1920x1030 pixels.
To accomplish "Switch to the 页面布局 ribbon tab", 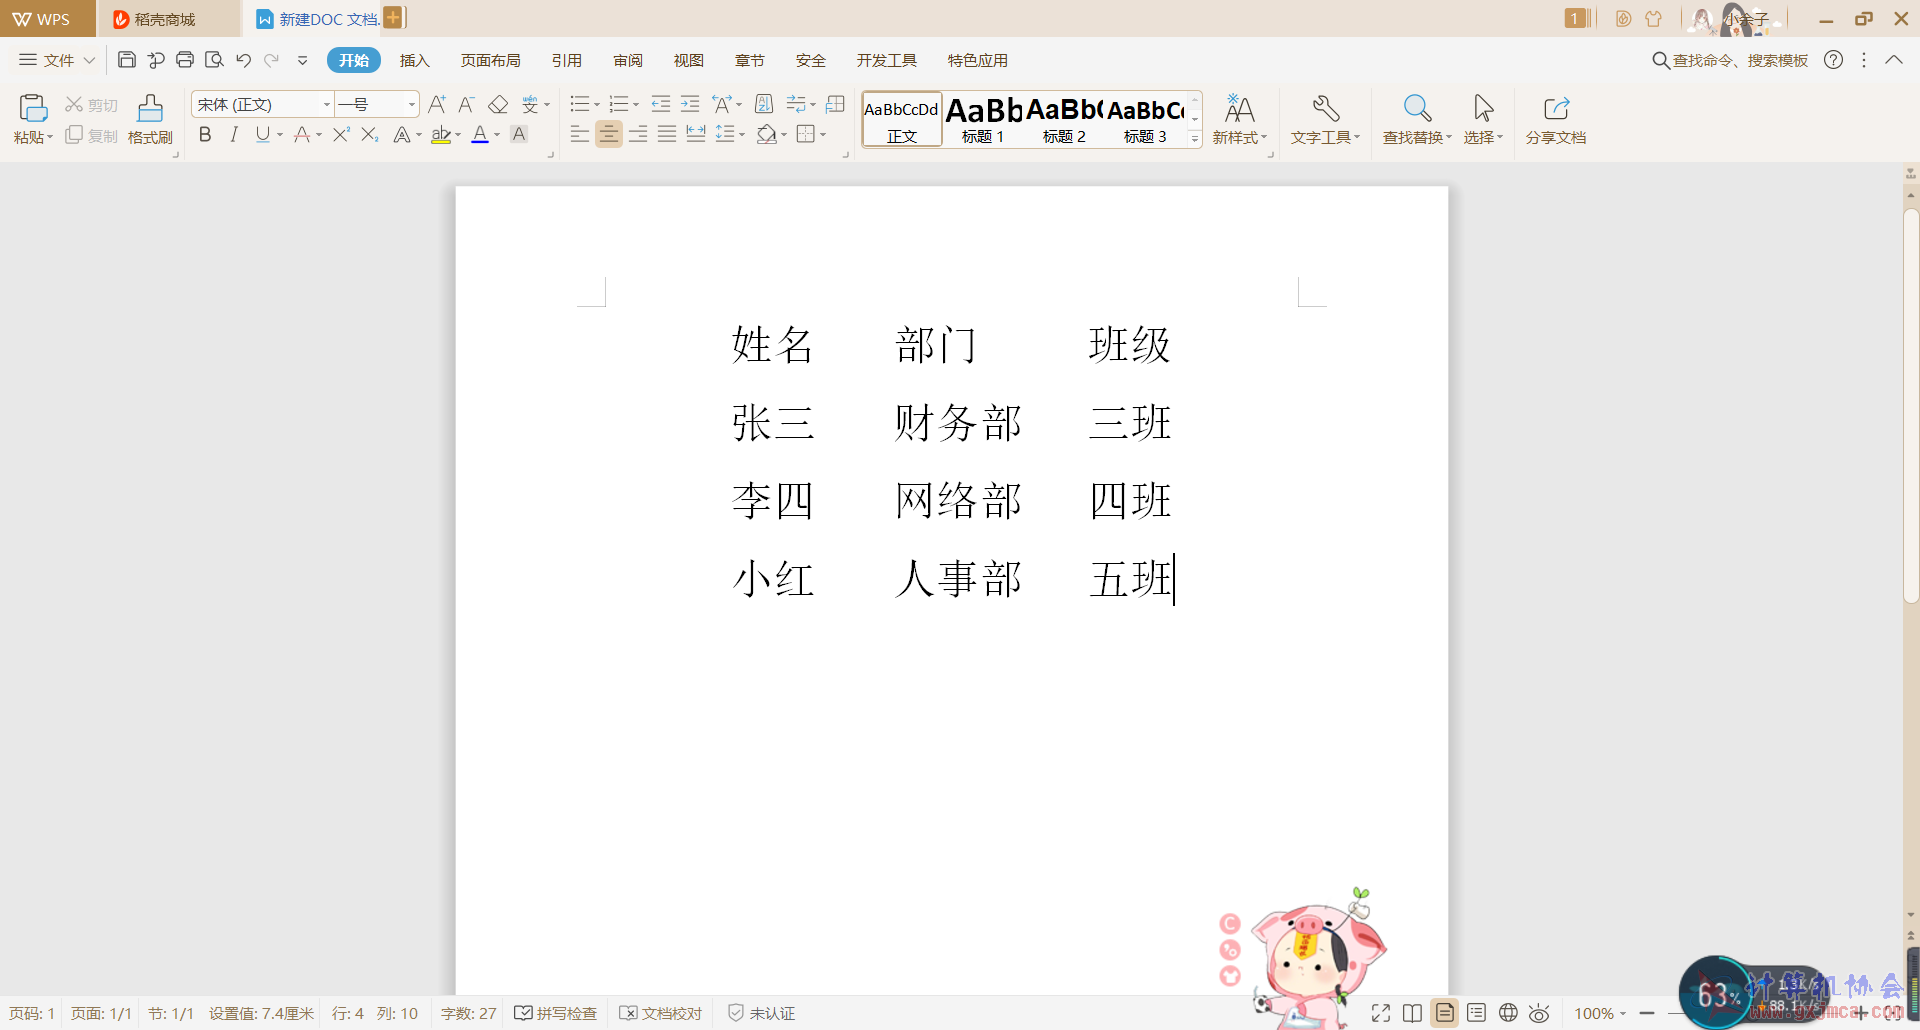I will (491, 60).
